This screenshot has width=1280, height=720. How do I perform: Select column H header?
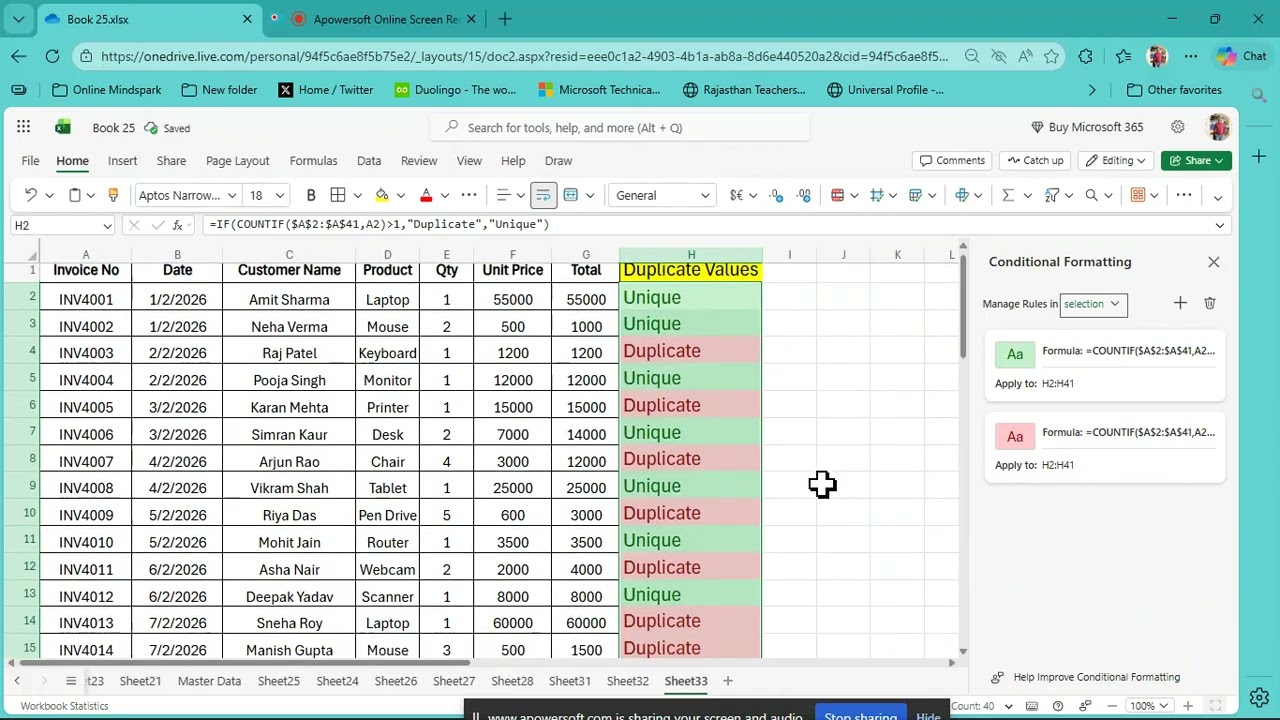pyautogui.click(x=691, y=255)
